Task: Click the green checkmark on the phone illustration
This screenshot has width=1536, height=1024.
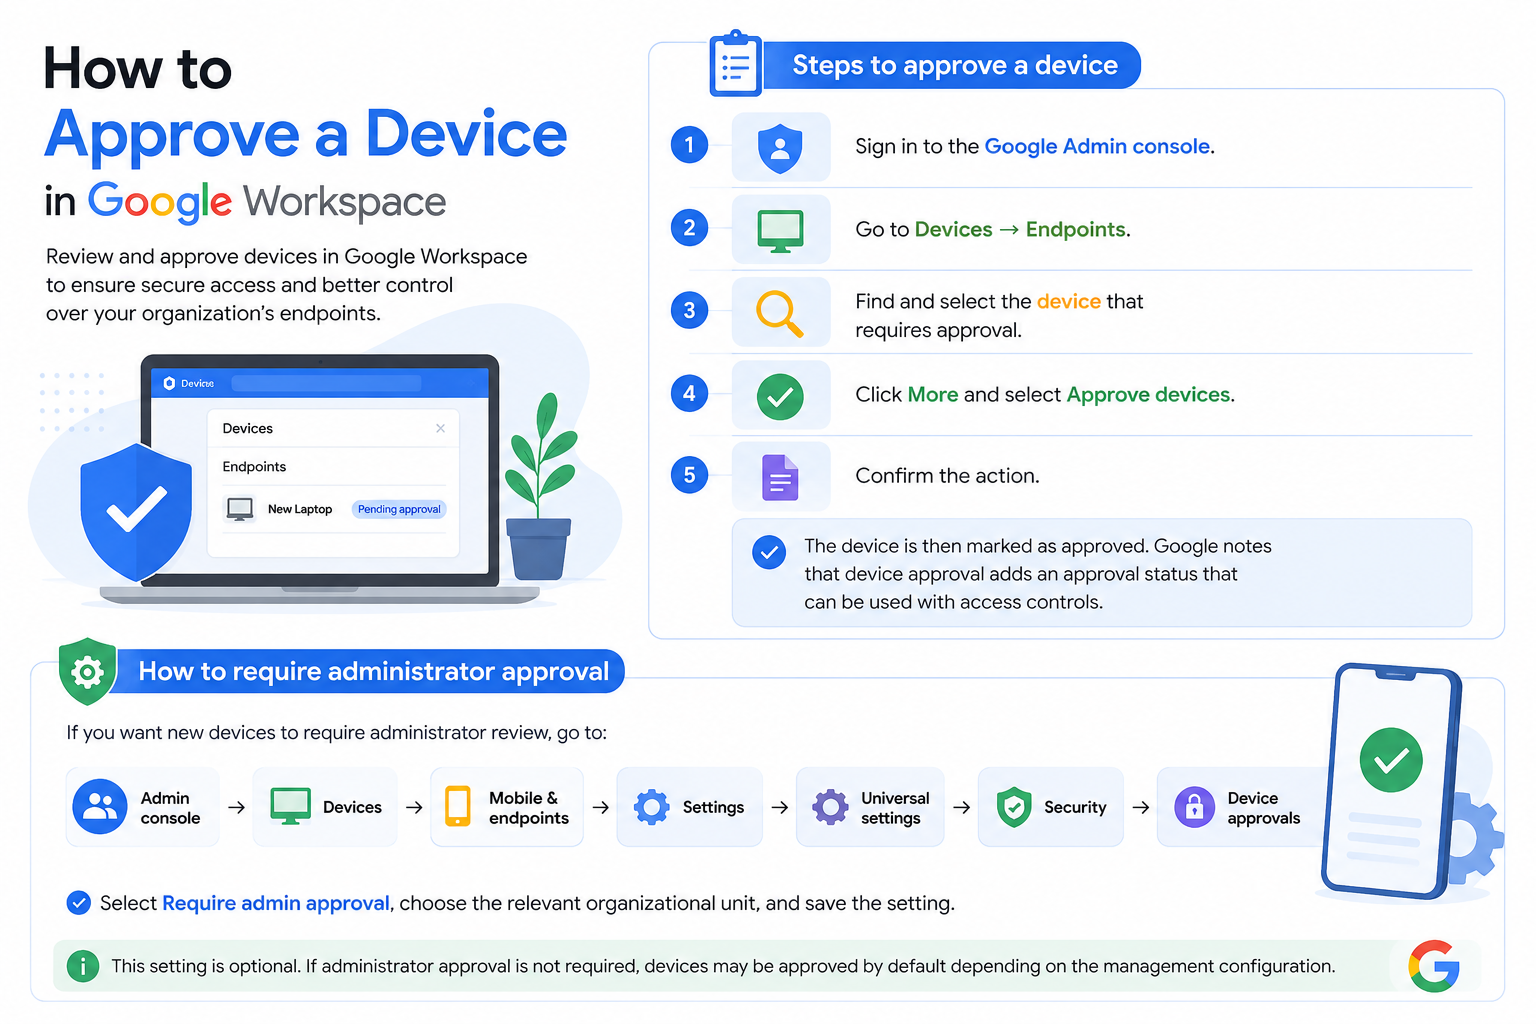Action: [1391, 761]
